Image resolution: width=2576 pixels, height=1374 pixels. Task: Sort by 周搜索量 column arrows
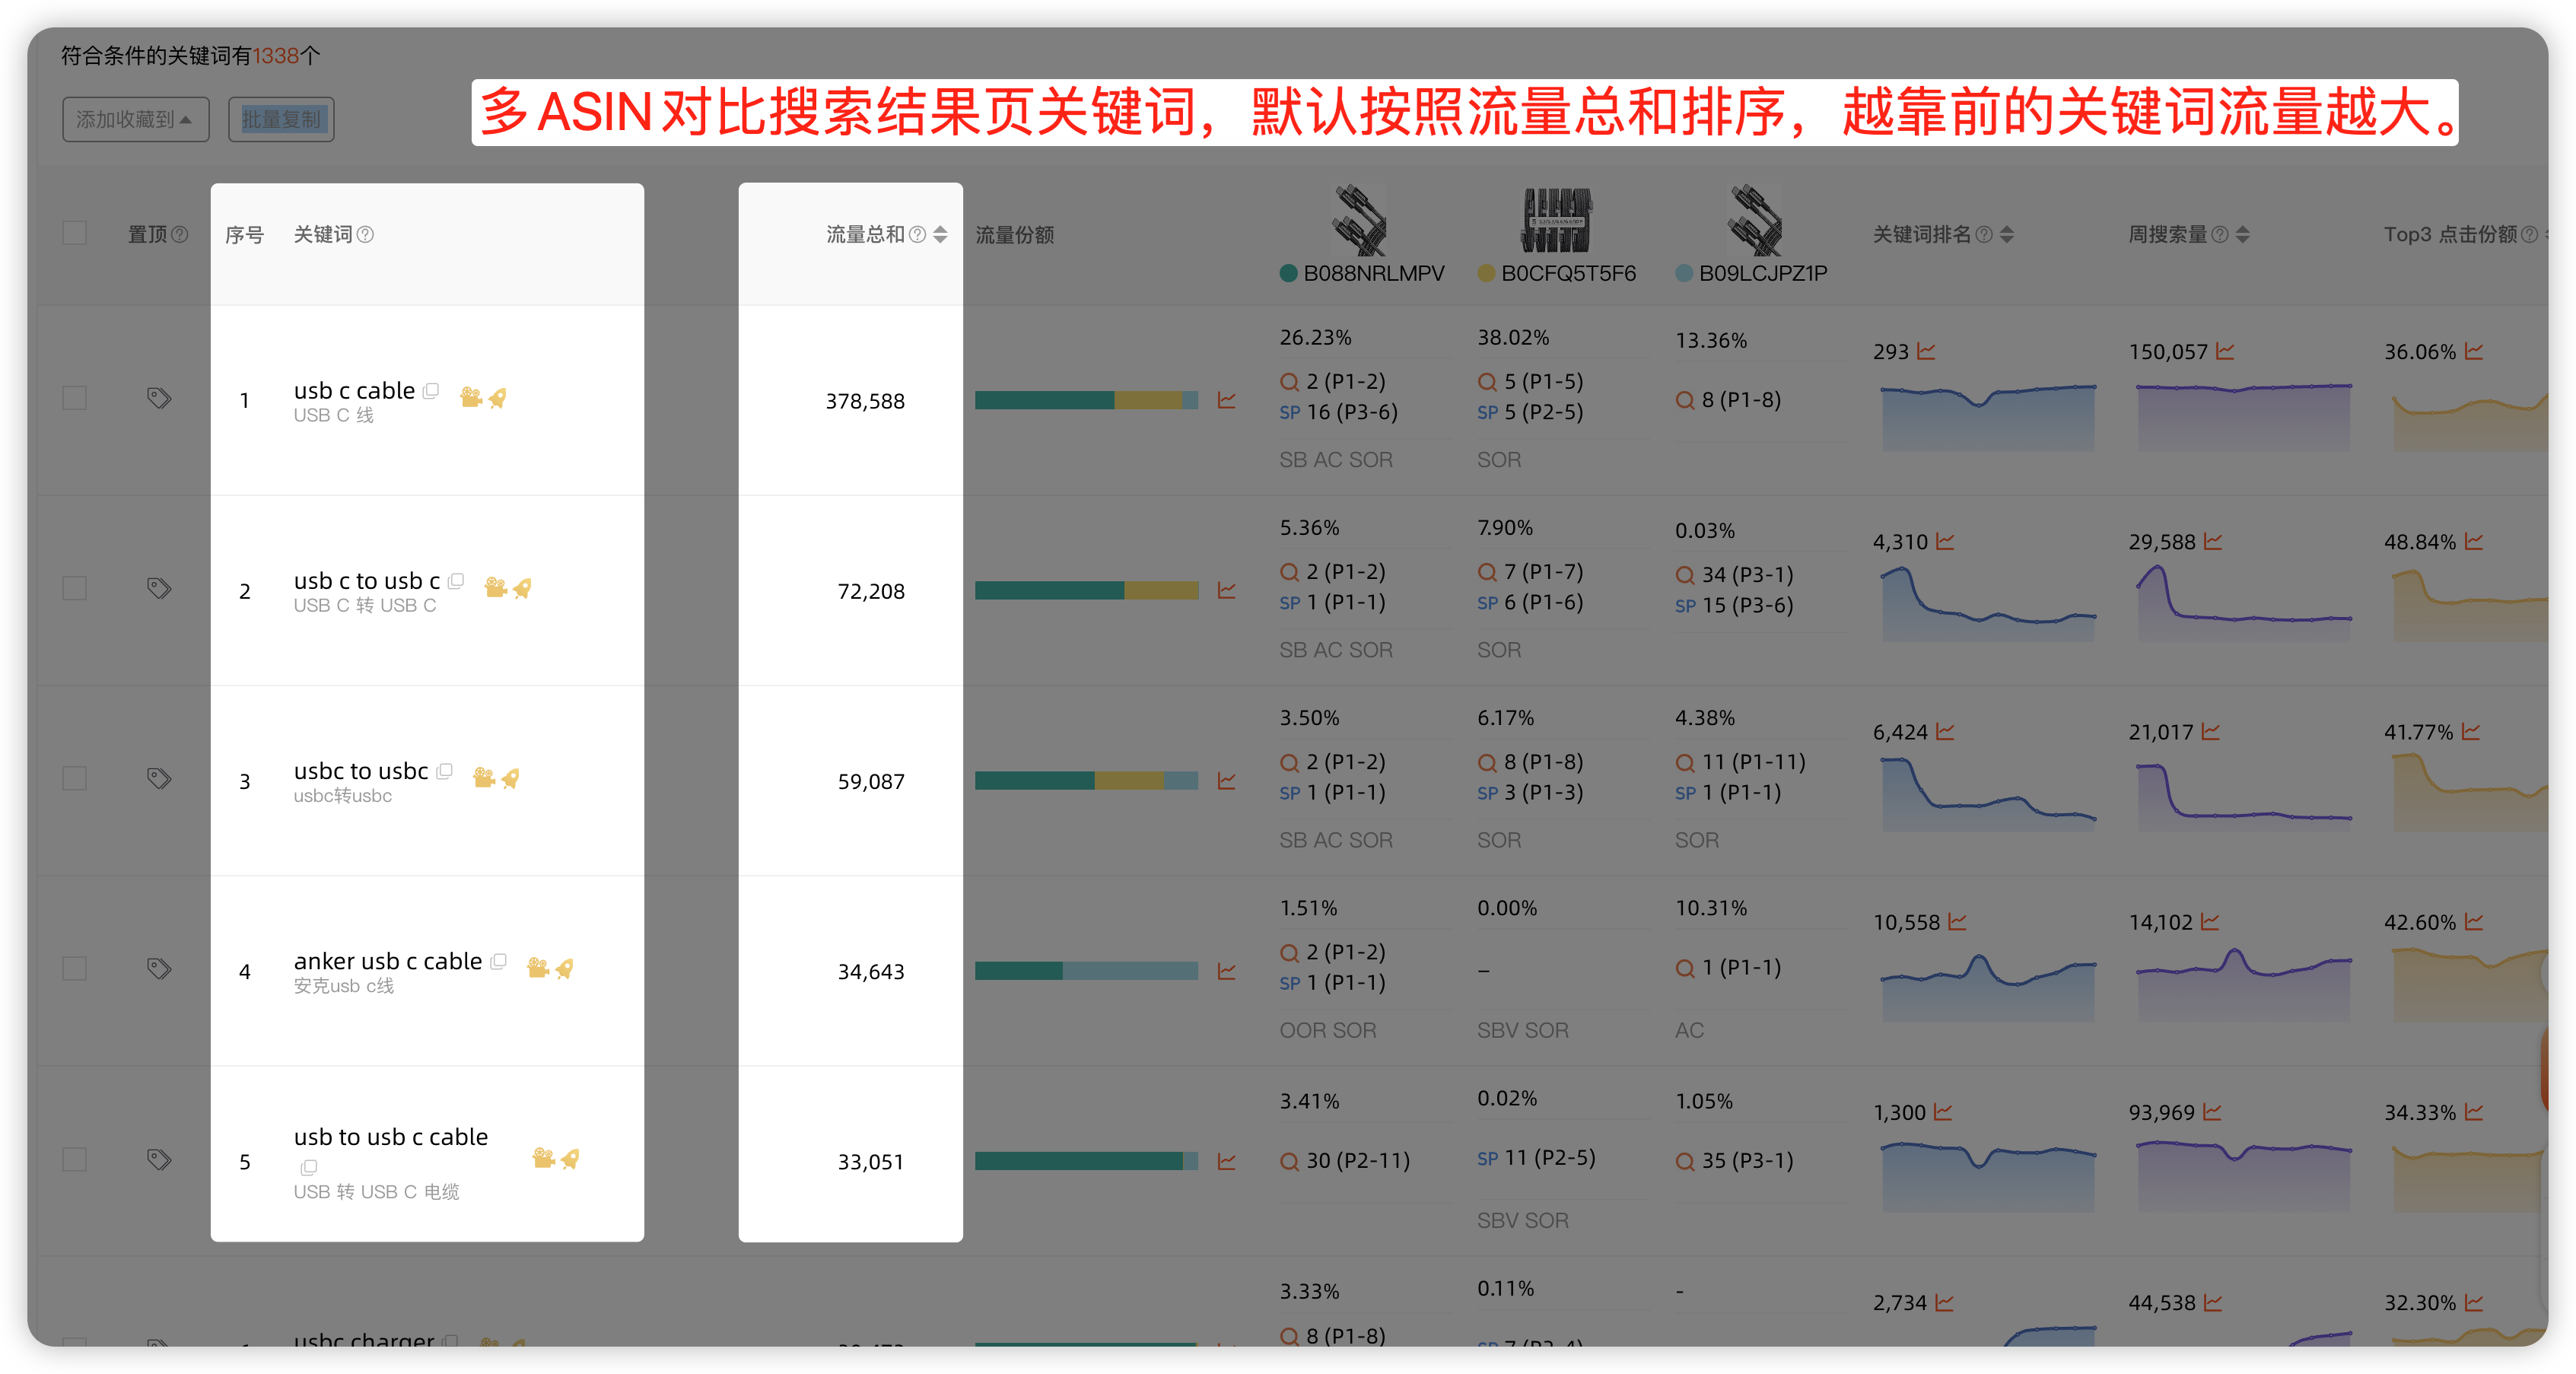[x=2243, y=234]
